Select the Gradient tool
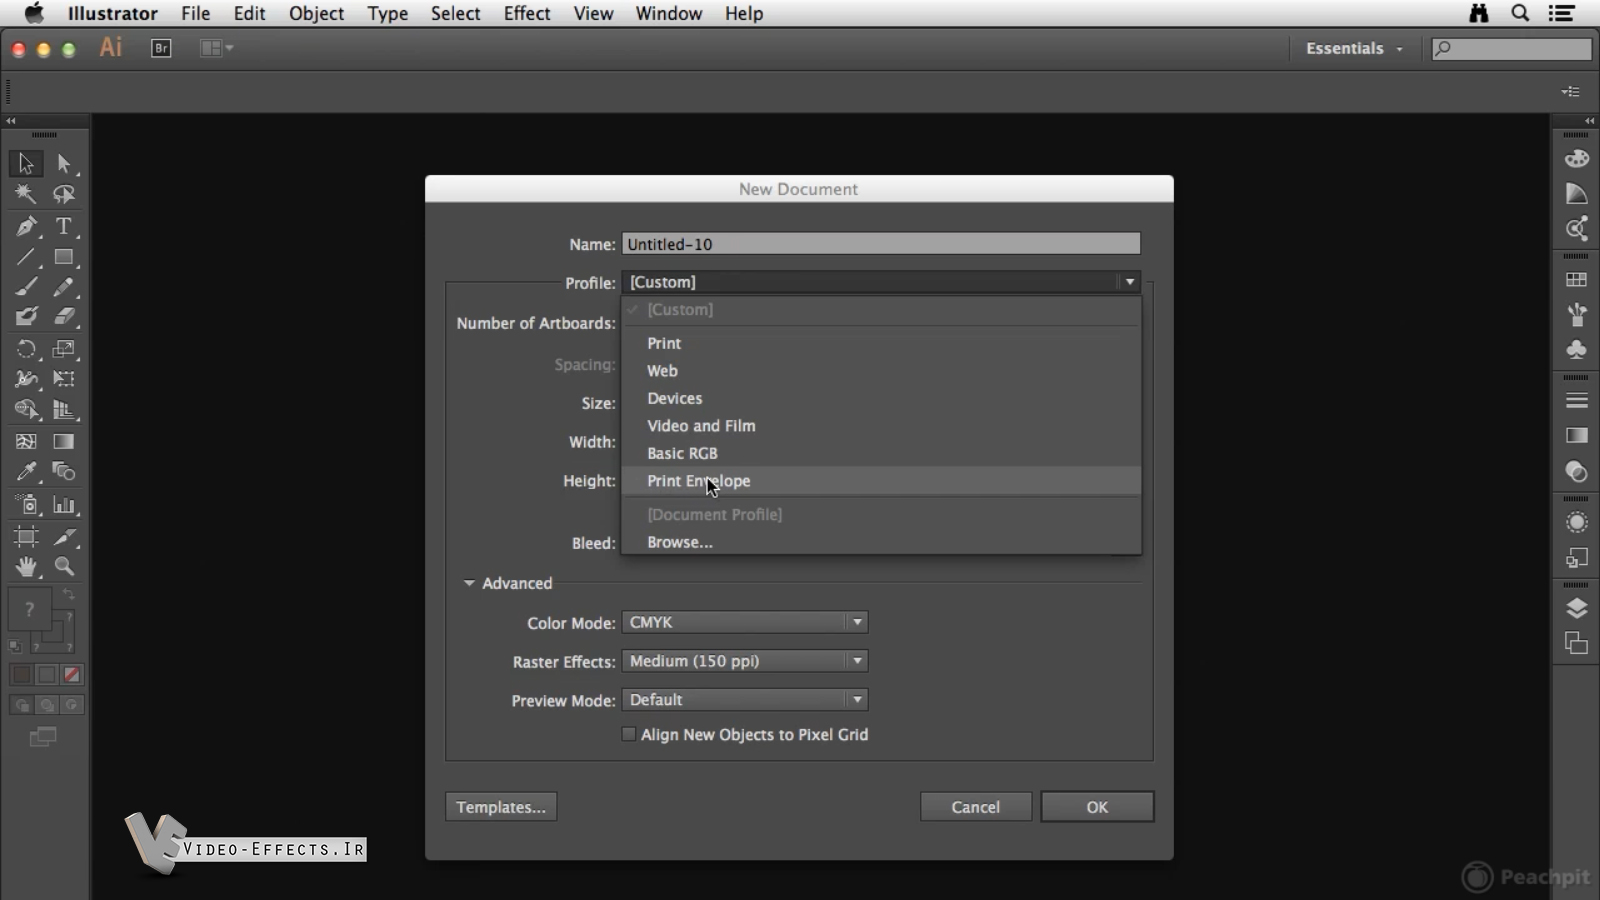1600x900 pixels. (x=64, y=441)
